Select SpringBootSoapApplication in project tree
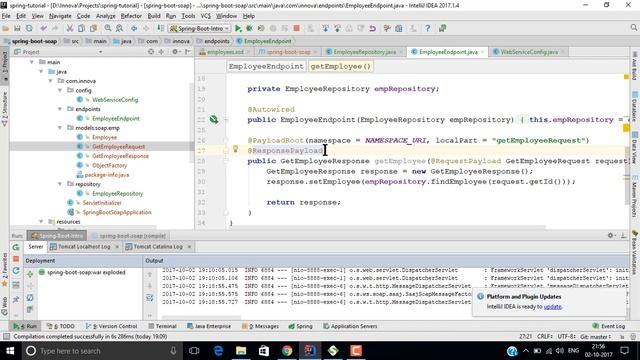The width and height of the screenshot is (640, 360). coord(117,212)
